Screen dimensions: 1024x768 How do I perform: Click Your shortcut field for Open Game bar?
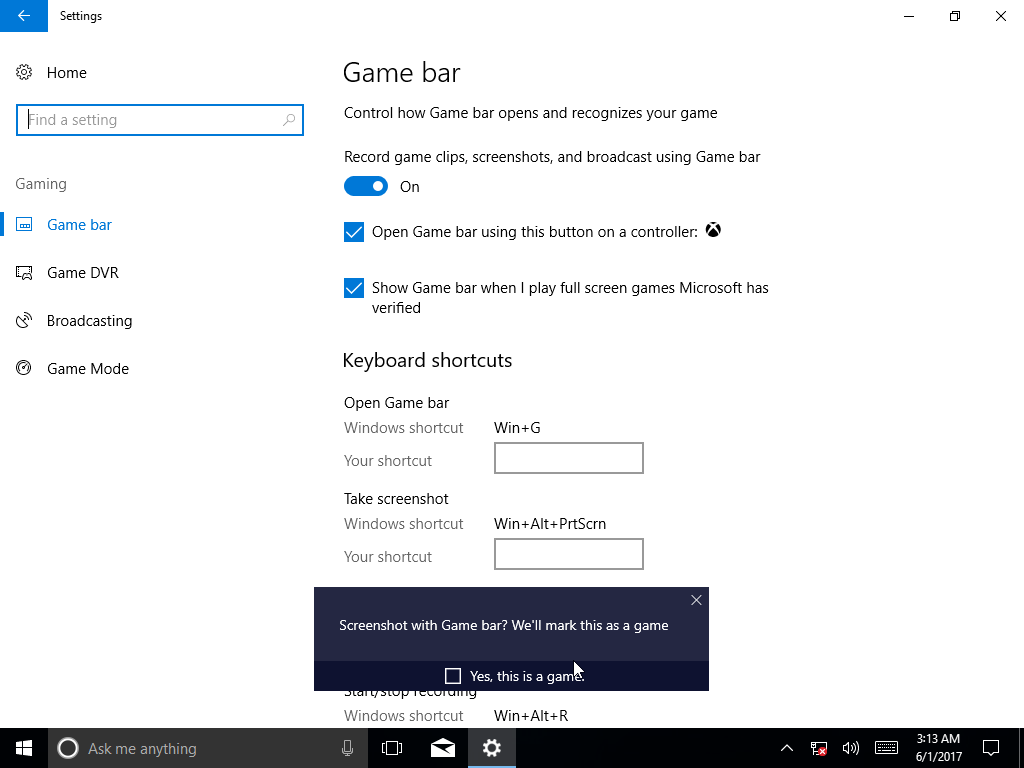pyautogui.click(x=569, y=458)
